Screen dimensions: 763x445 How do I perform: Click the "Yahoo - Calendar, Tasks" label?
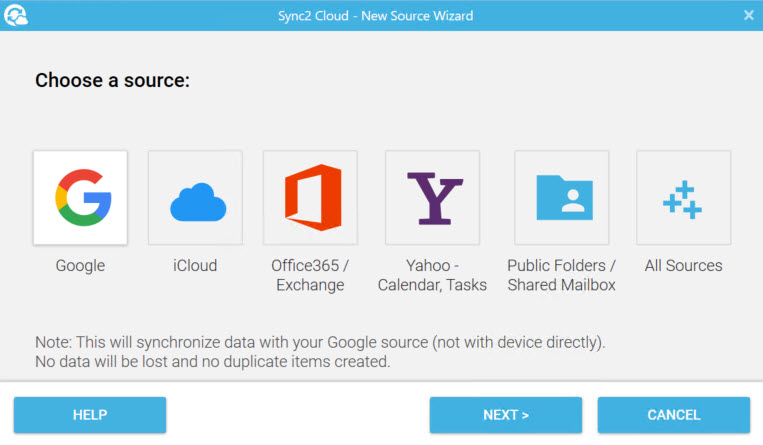[x=432, y=275]
